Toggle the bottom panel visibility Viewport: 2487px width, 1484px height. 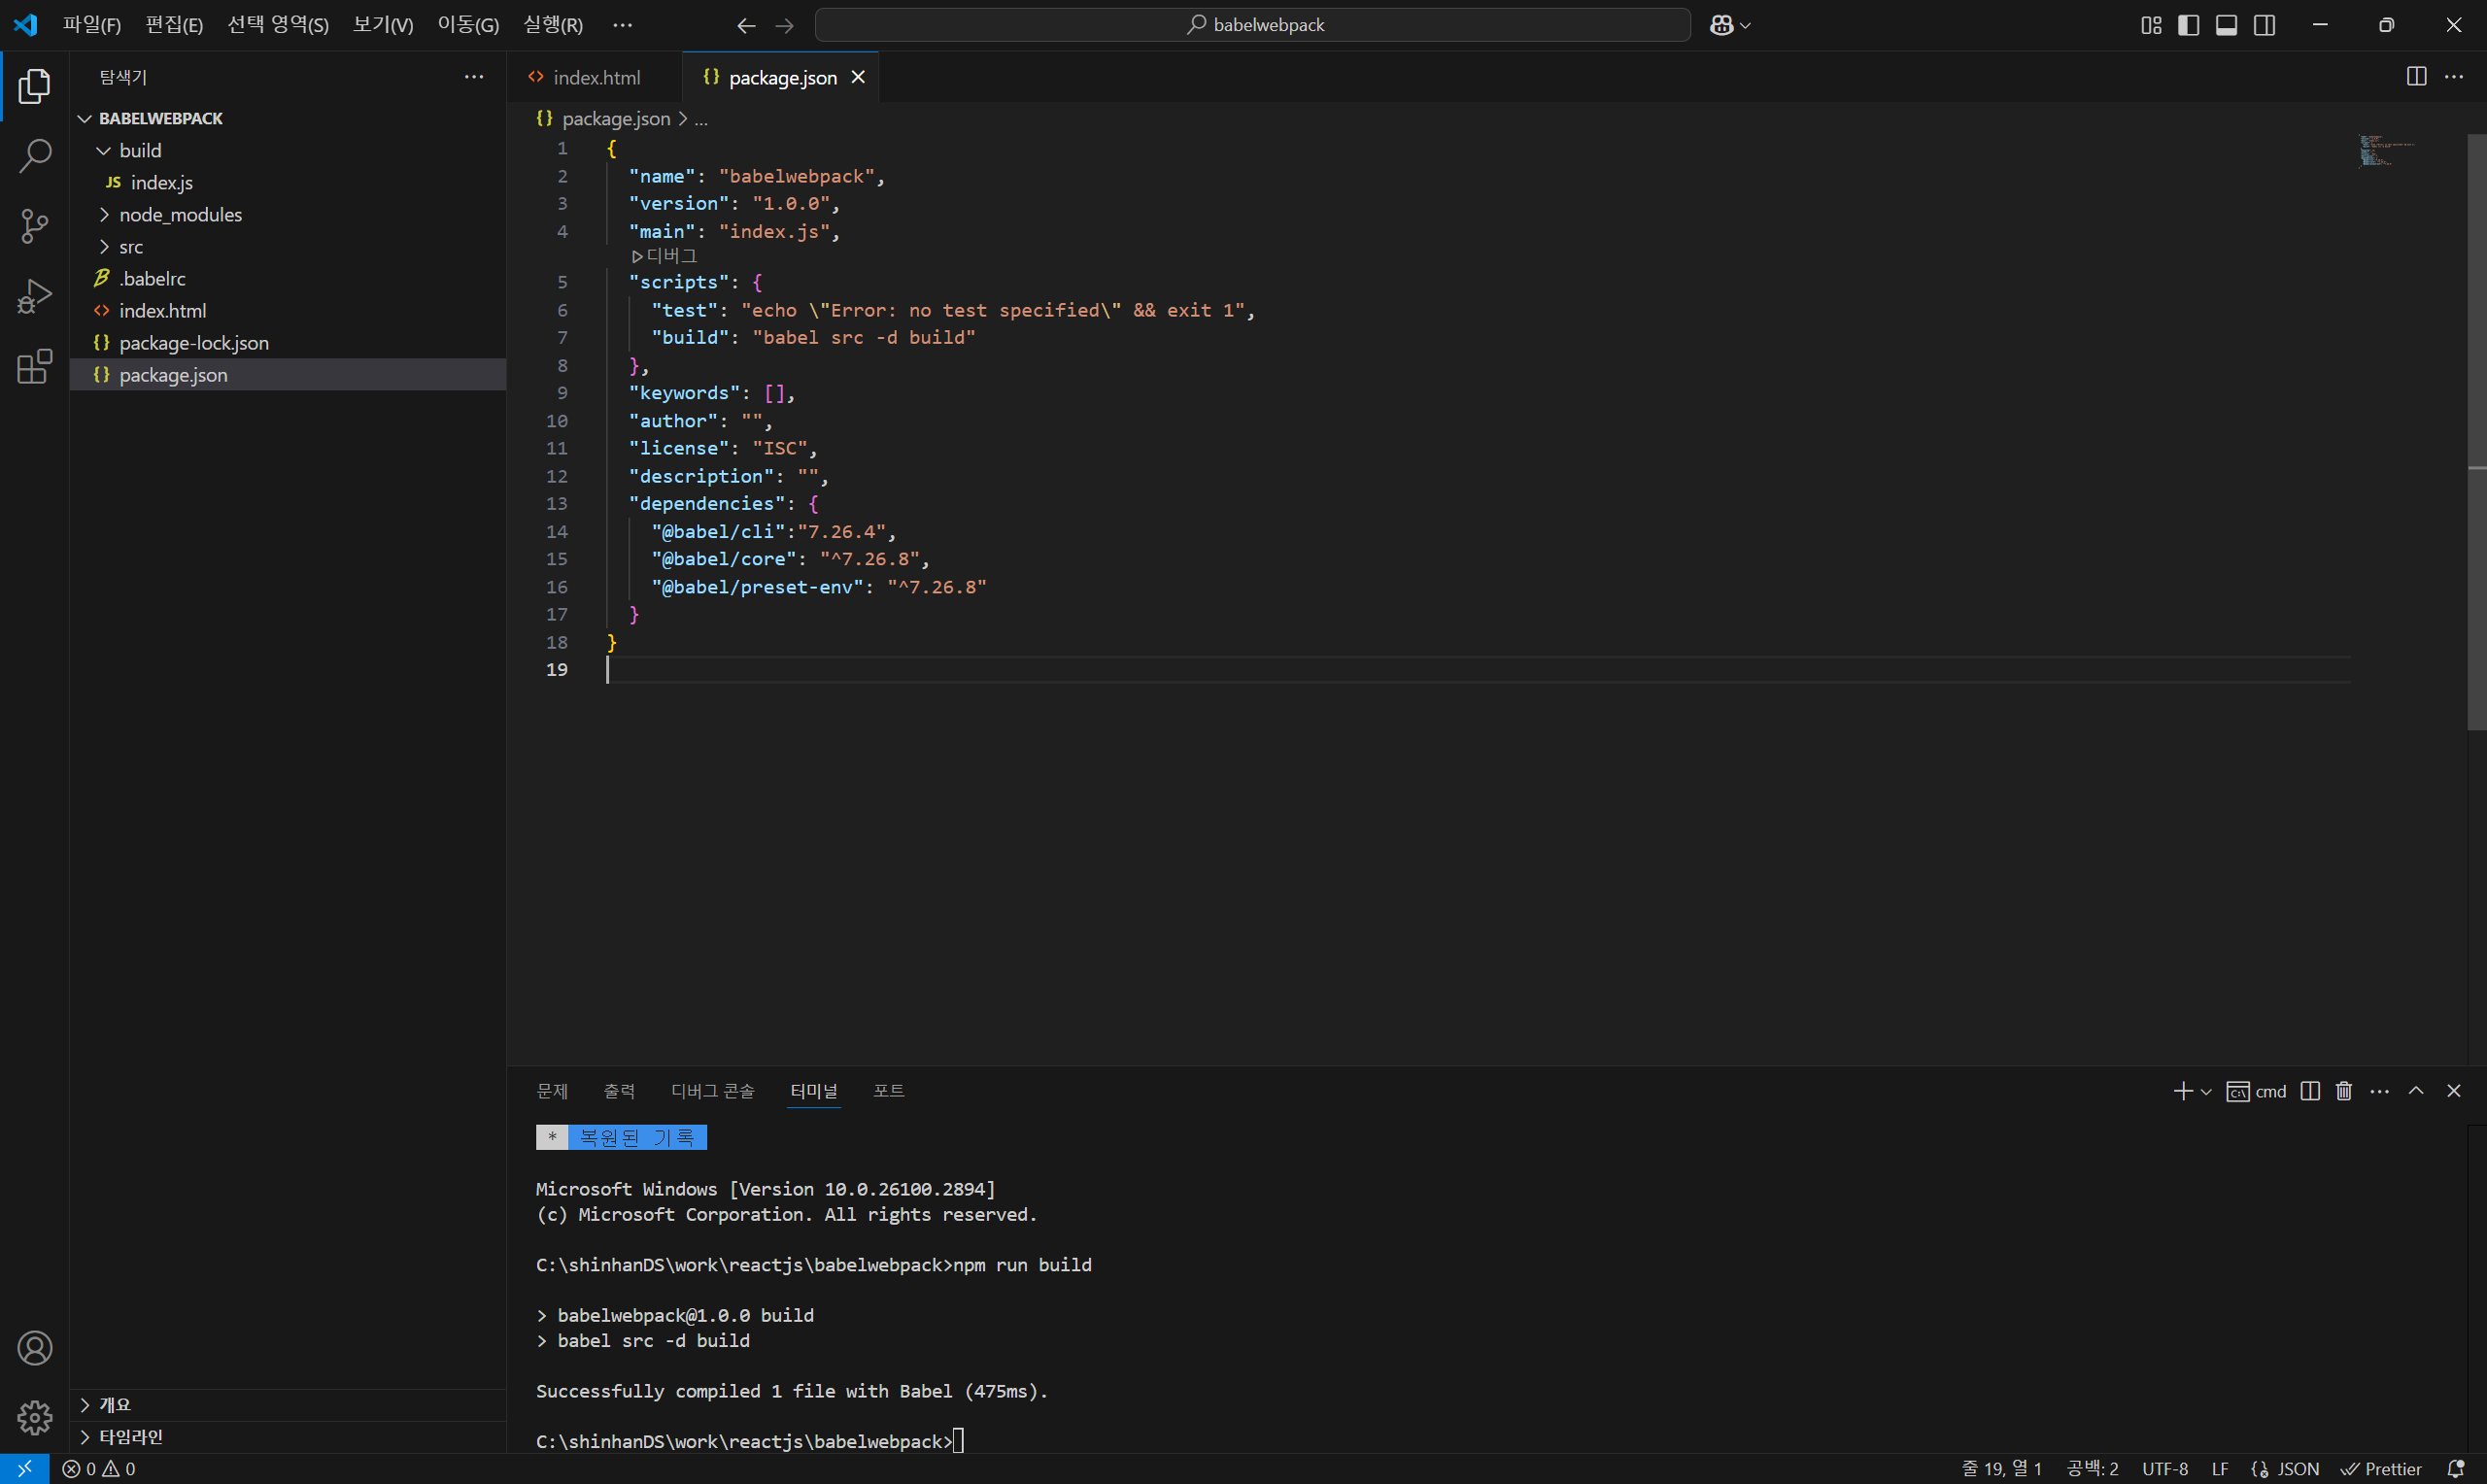[x=2226, y=25]
